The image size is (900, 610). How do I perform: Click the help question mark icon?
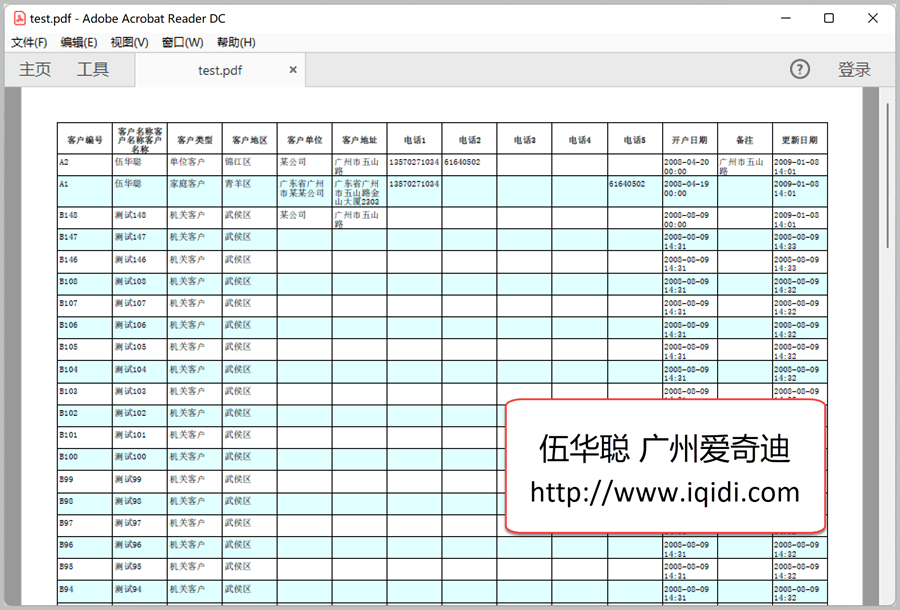799,69
